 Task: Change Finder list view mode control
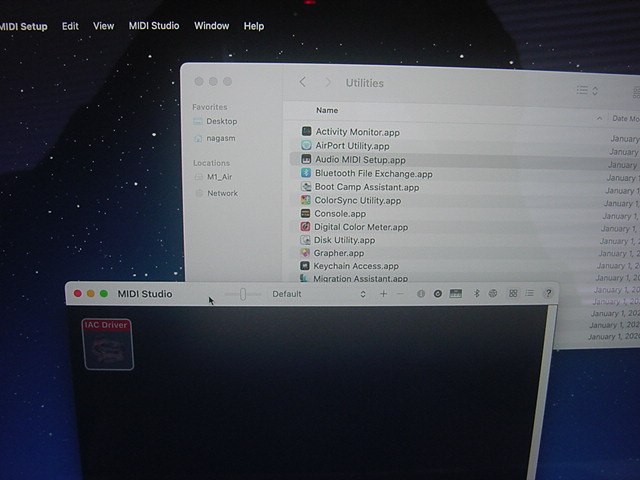coord(587,90)
